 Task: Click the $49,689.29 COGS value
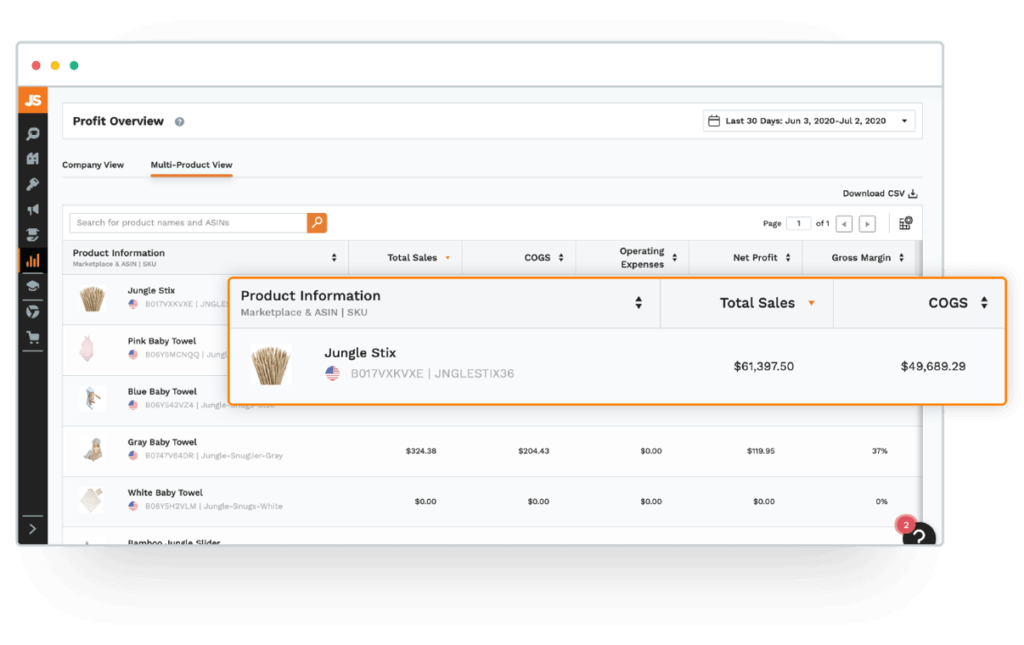point(933,366)
